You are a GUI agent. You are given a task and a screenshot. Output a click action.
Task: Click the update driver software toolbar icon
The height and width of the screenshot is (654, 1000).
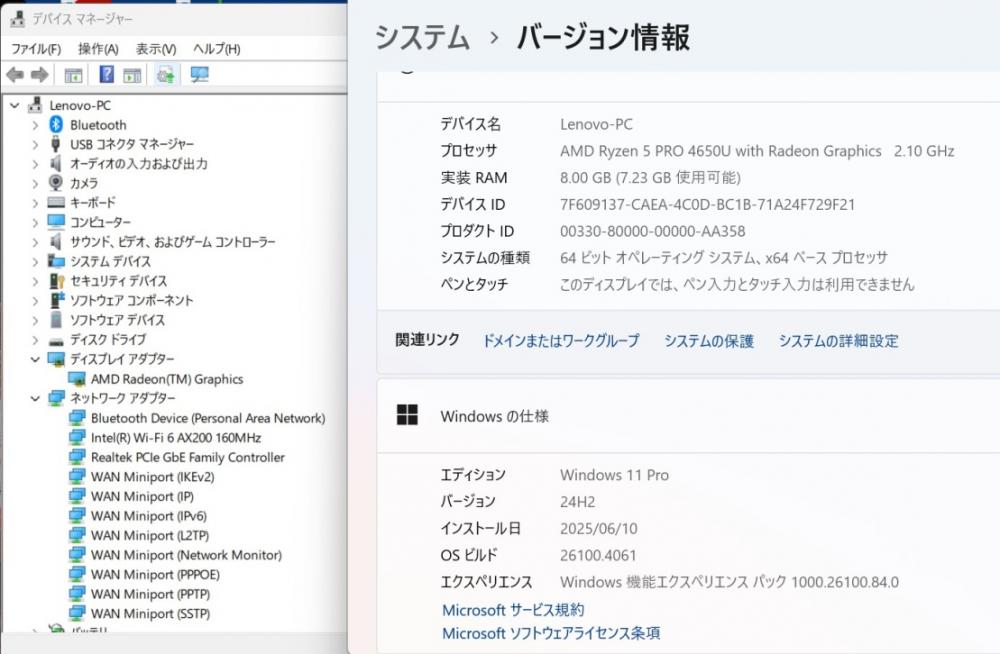tap(166, 75)
